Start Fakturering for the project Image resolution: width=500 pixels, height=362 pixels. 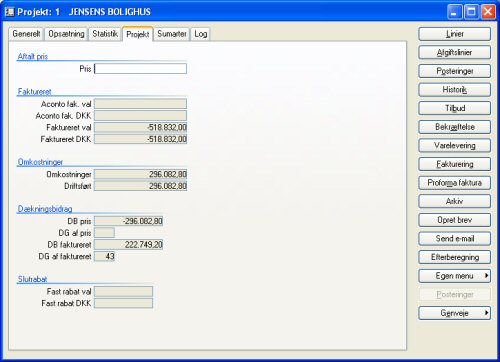tap(455, 164)
